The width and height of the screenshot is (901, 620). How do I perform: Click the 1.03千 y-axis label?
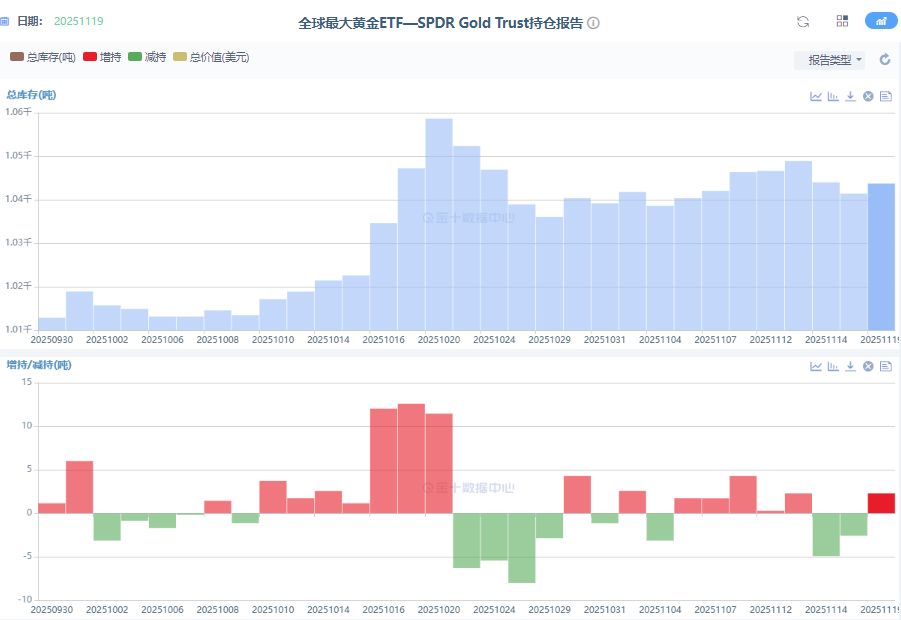coord(18,242)
